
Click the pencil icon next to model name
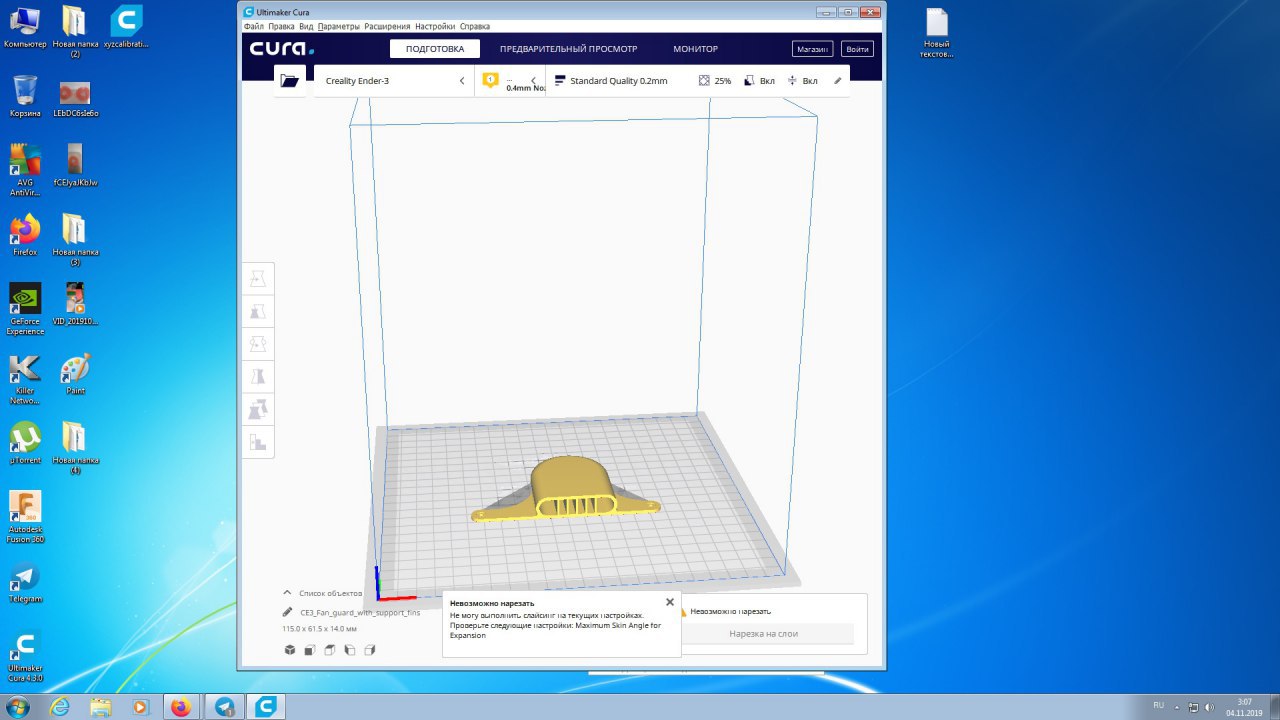[288, 612]
